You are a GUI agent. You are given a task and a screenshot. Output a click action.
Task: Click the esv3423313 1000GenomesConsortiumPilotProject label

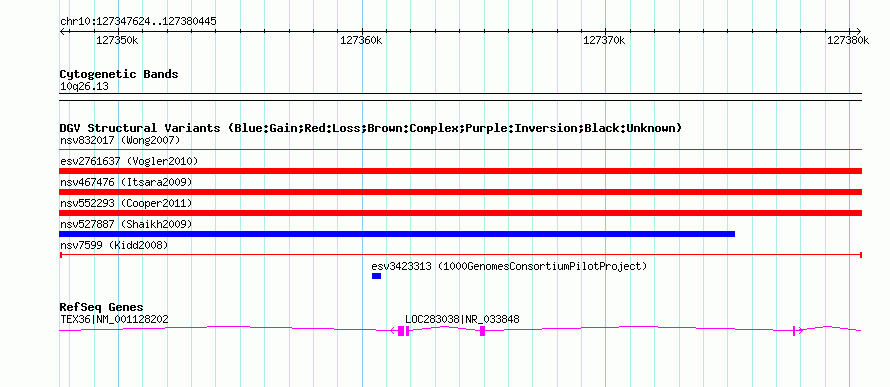509,266
